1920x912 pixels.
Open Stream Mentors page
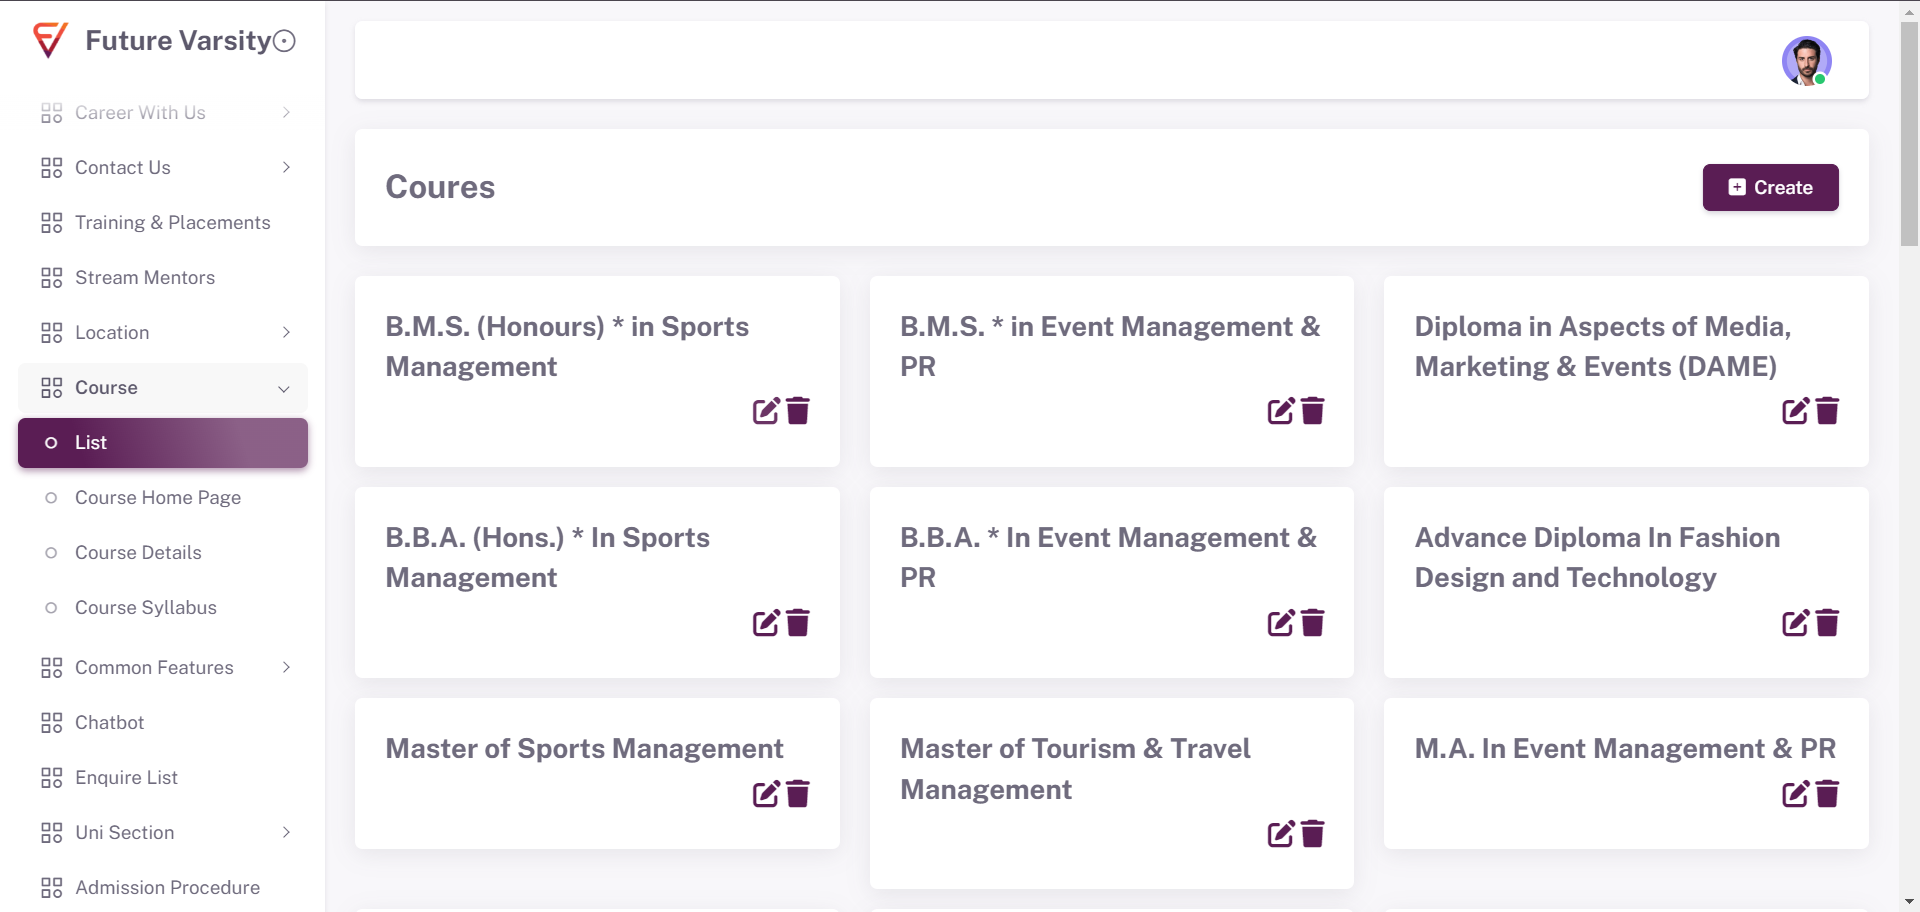[x=145, y=278]
